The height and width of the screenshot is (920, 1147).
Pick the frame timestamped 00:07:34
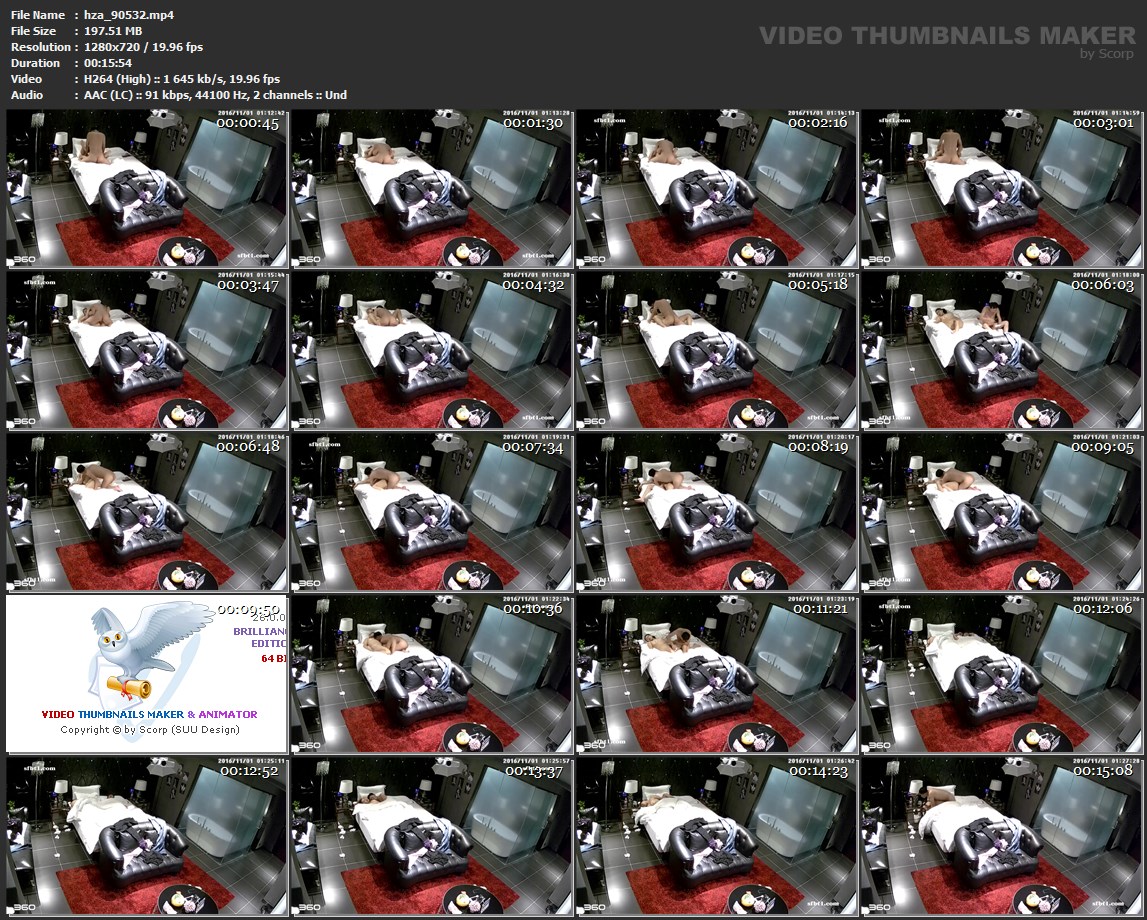point(431,511)
